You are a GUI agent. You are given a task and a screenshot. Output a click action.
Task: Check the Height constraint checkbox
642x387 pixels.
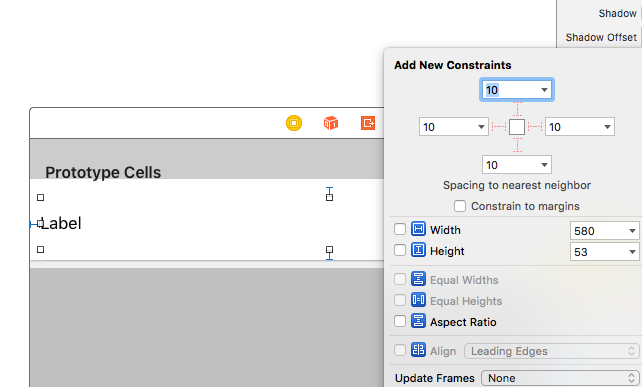click(400, 250)
